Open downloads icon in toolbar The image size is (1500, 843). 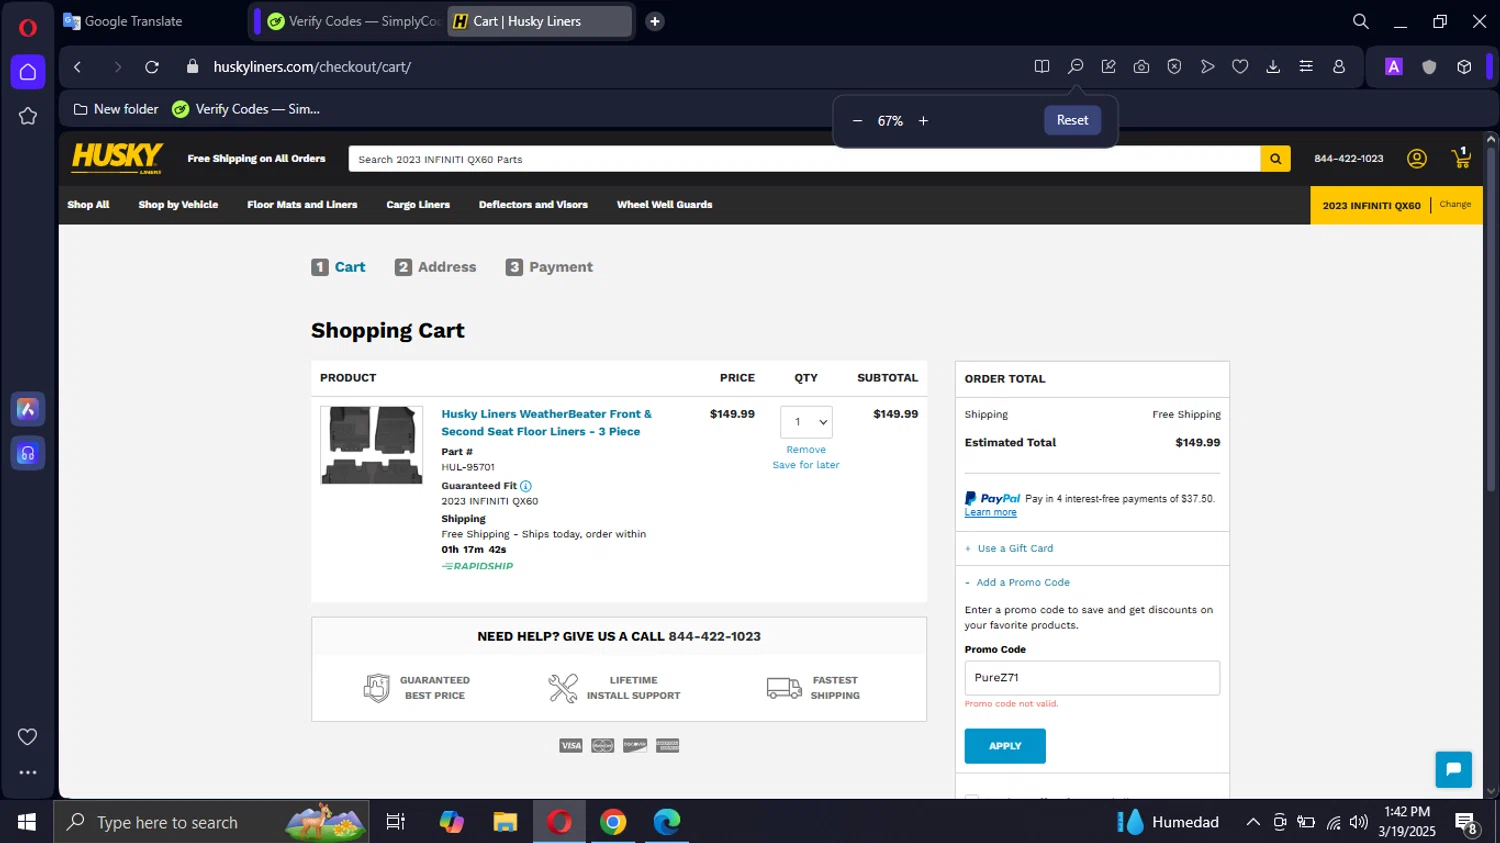(x=1273, y=67)
